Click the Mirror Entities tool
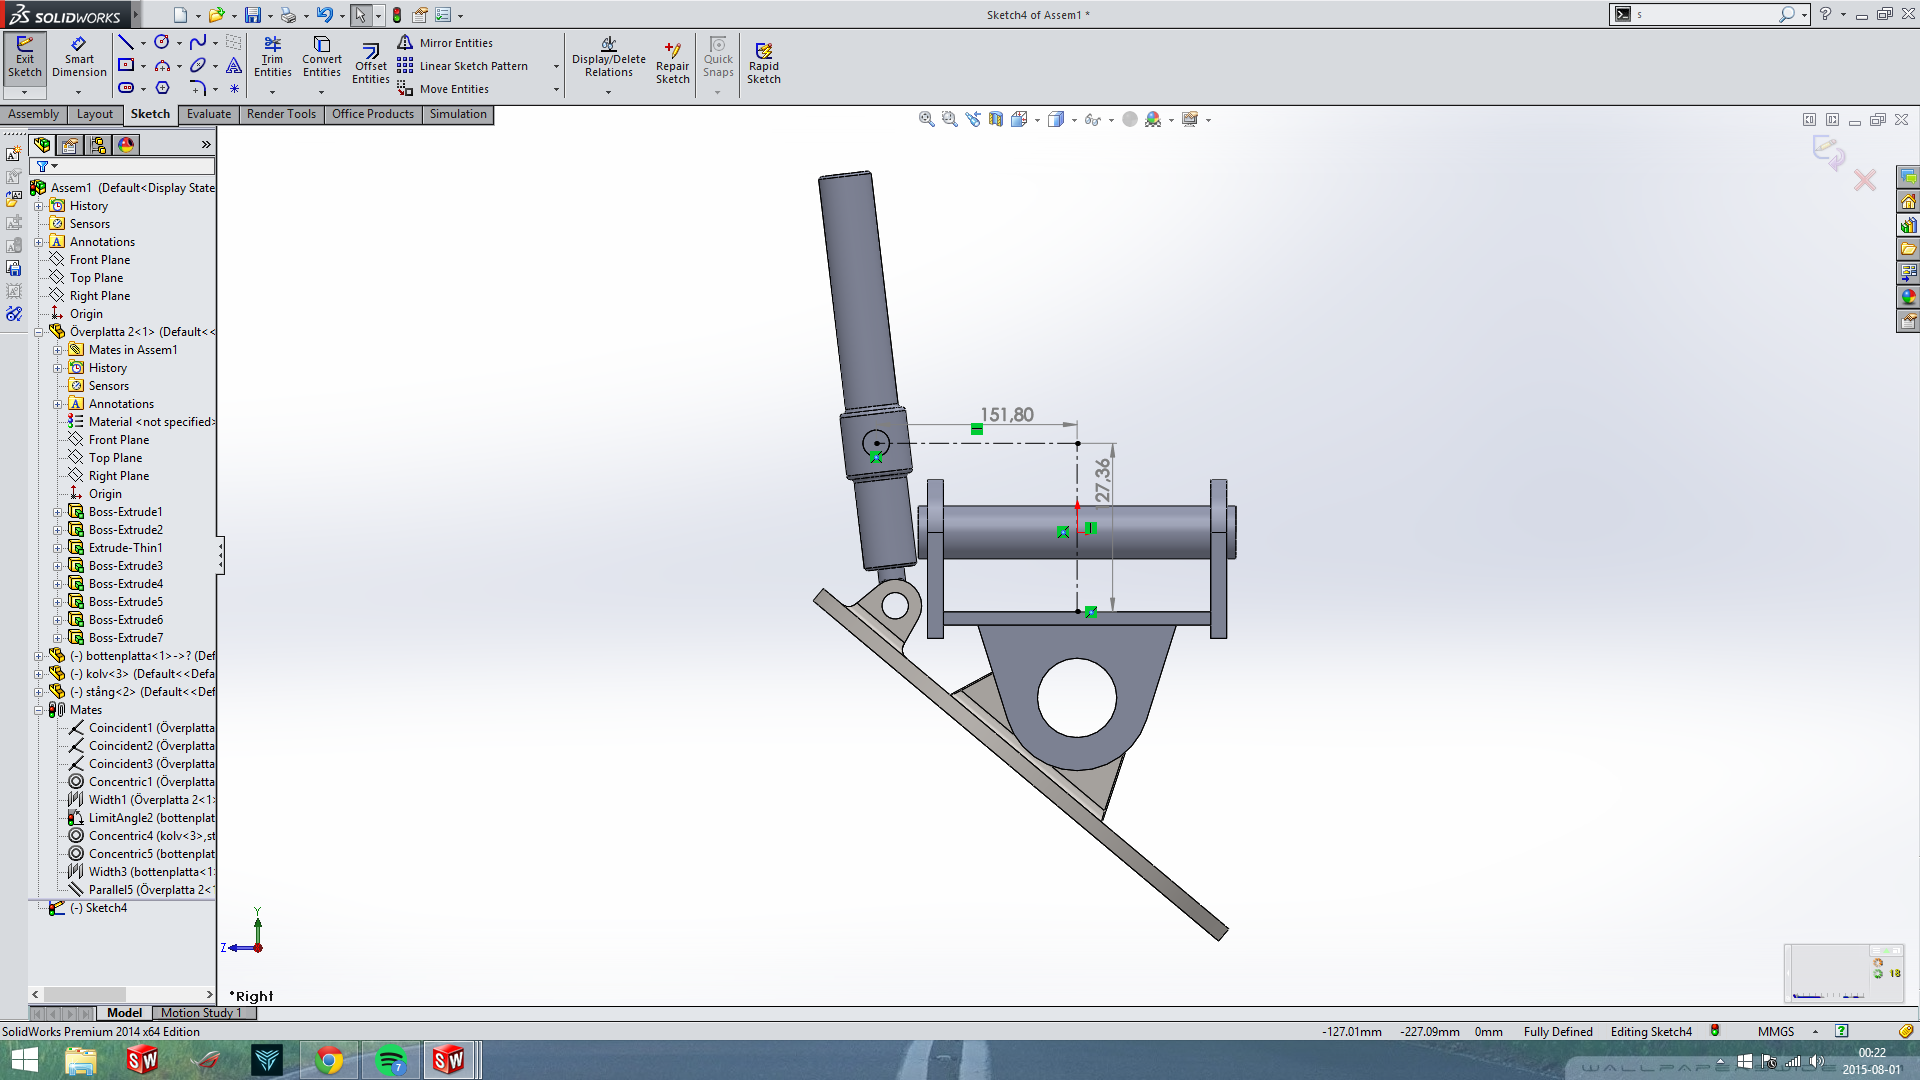This screenshot has height=1080, width=1920. pos(445,43)
